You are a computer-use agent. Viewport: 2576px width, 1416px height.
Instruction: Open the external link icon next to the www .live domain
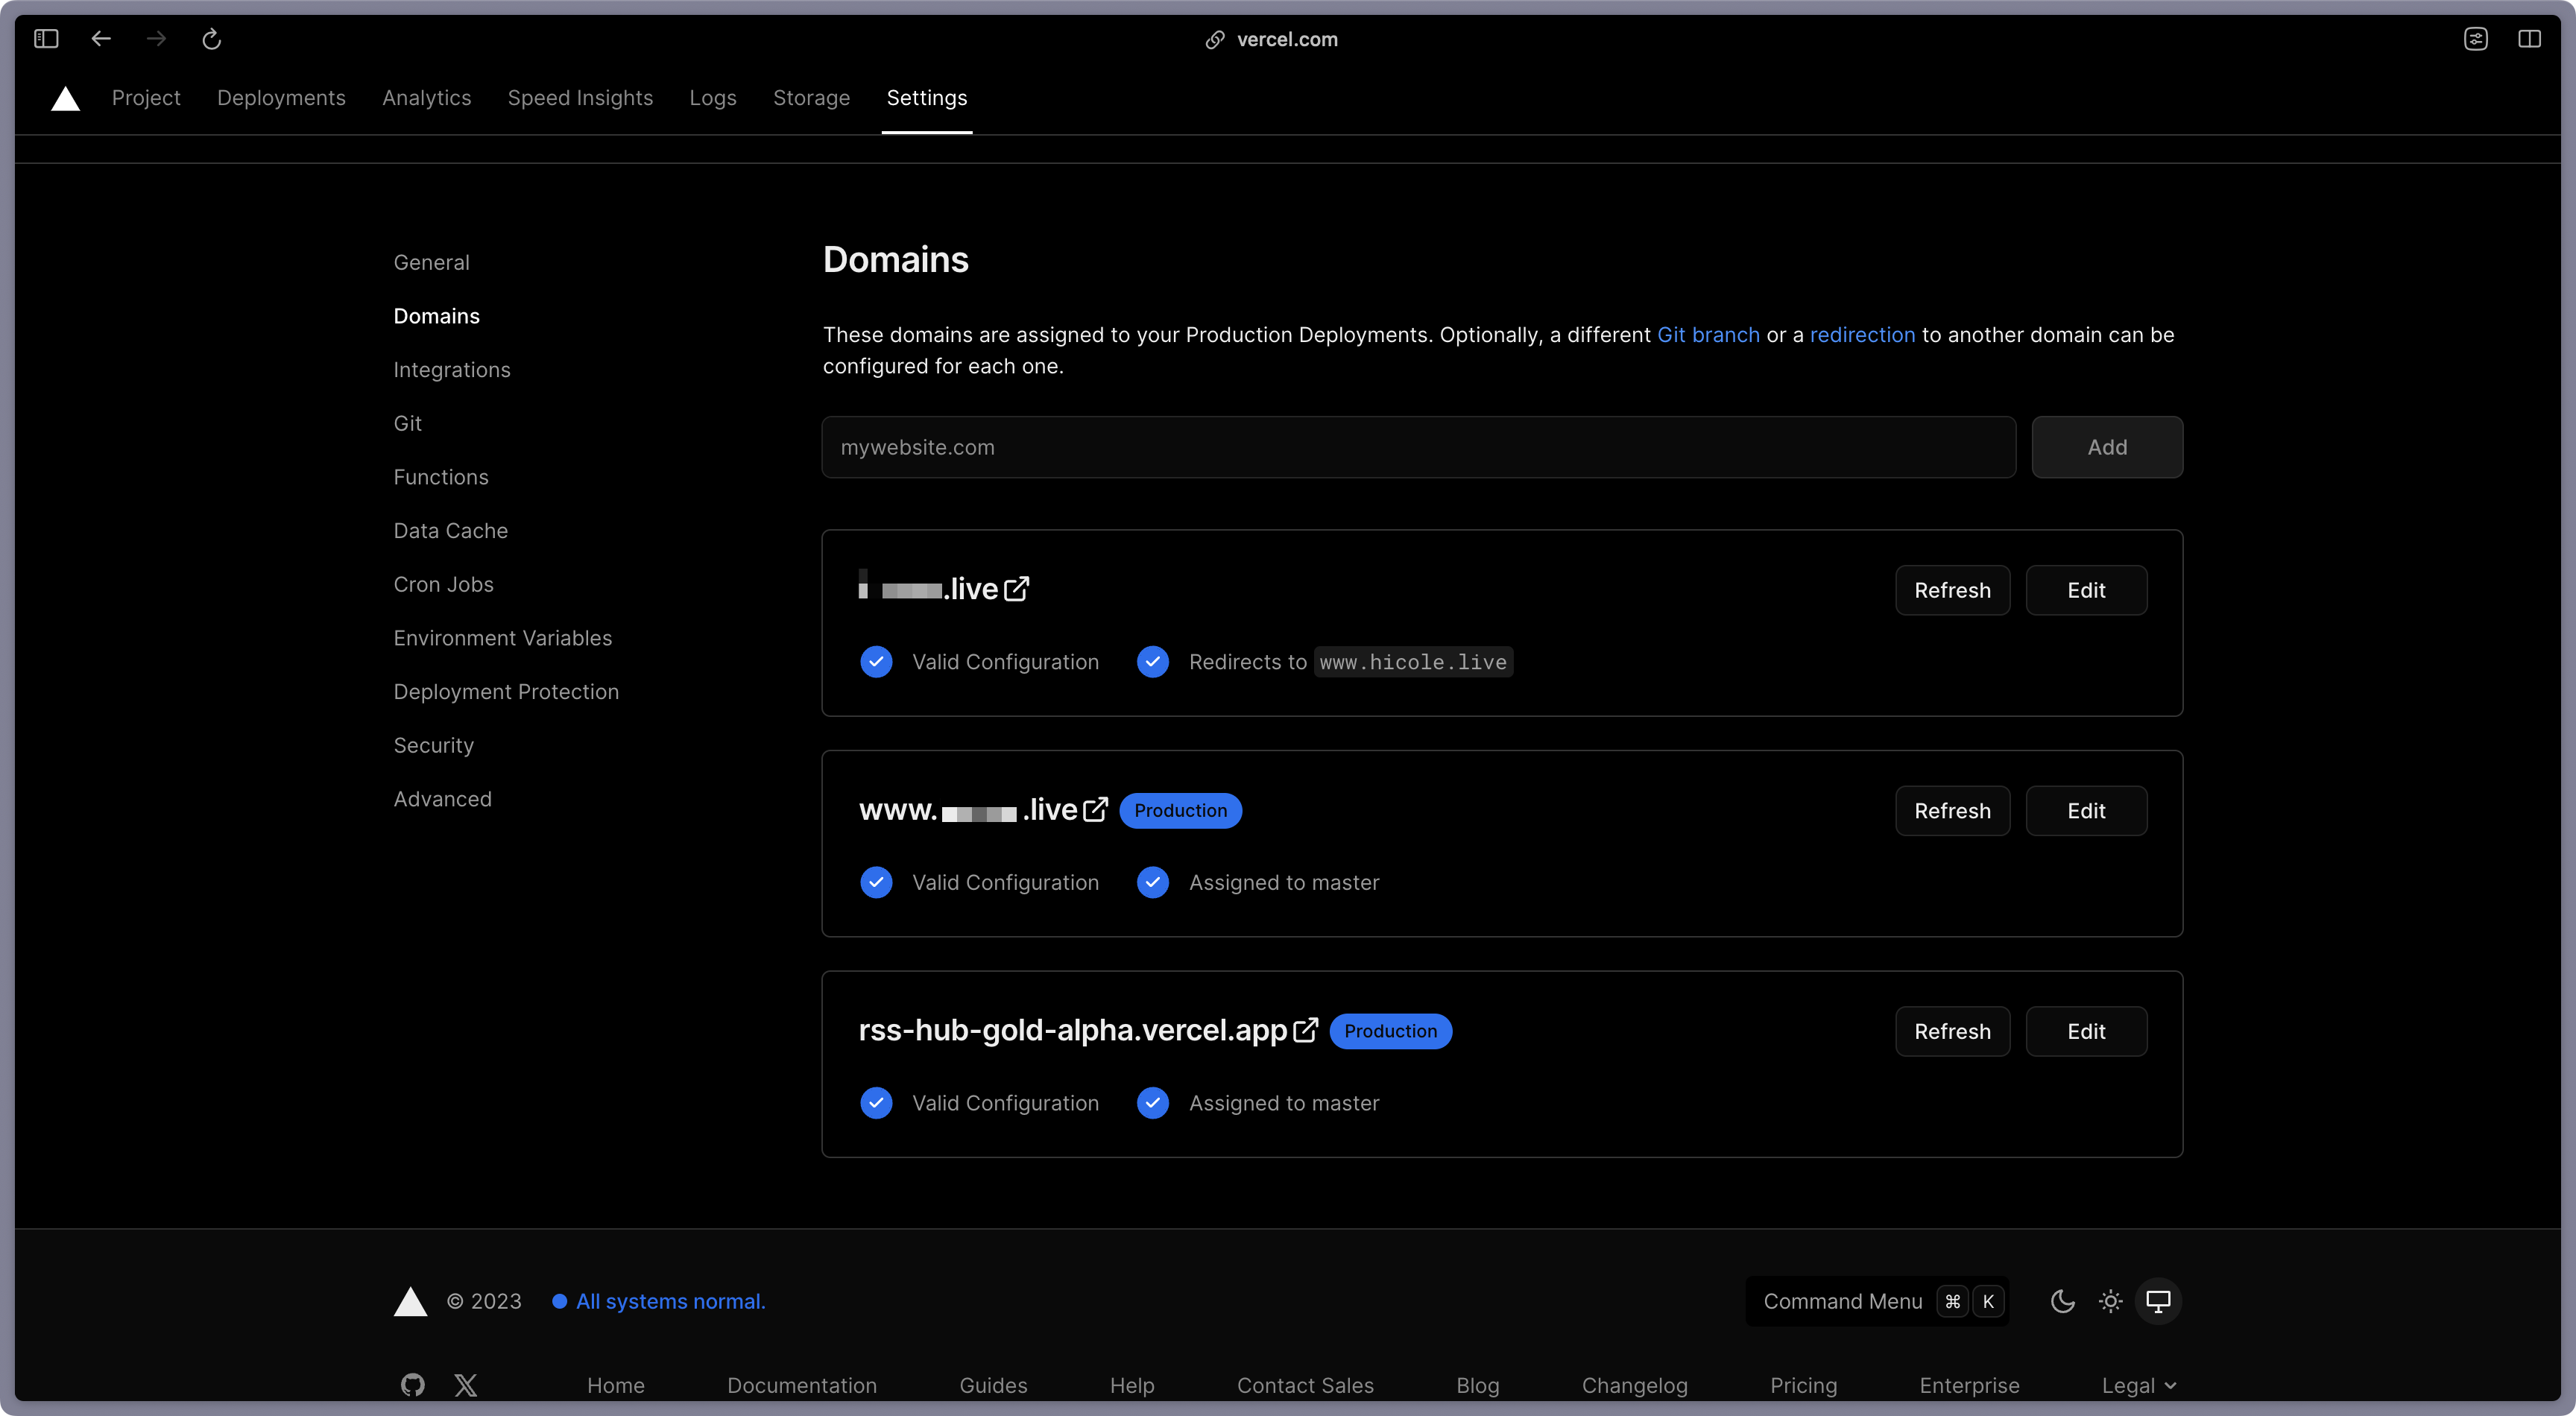pos(1096,809)
